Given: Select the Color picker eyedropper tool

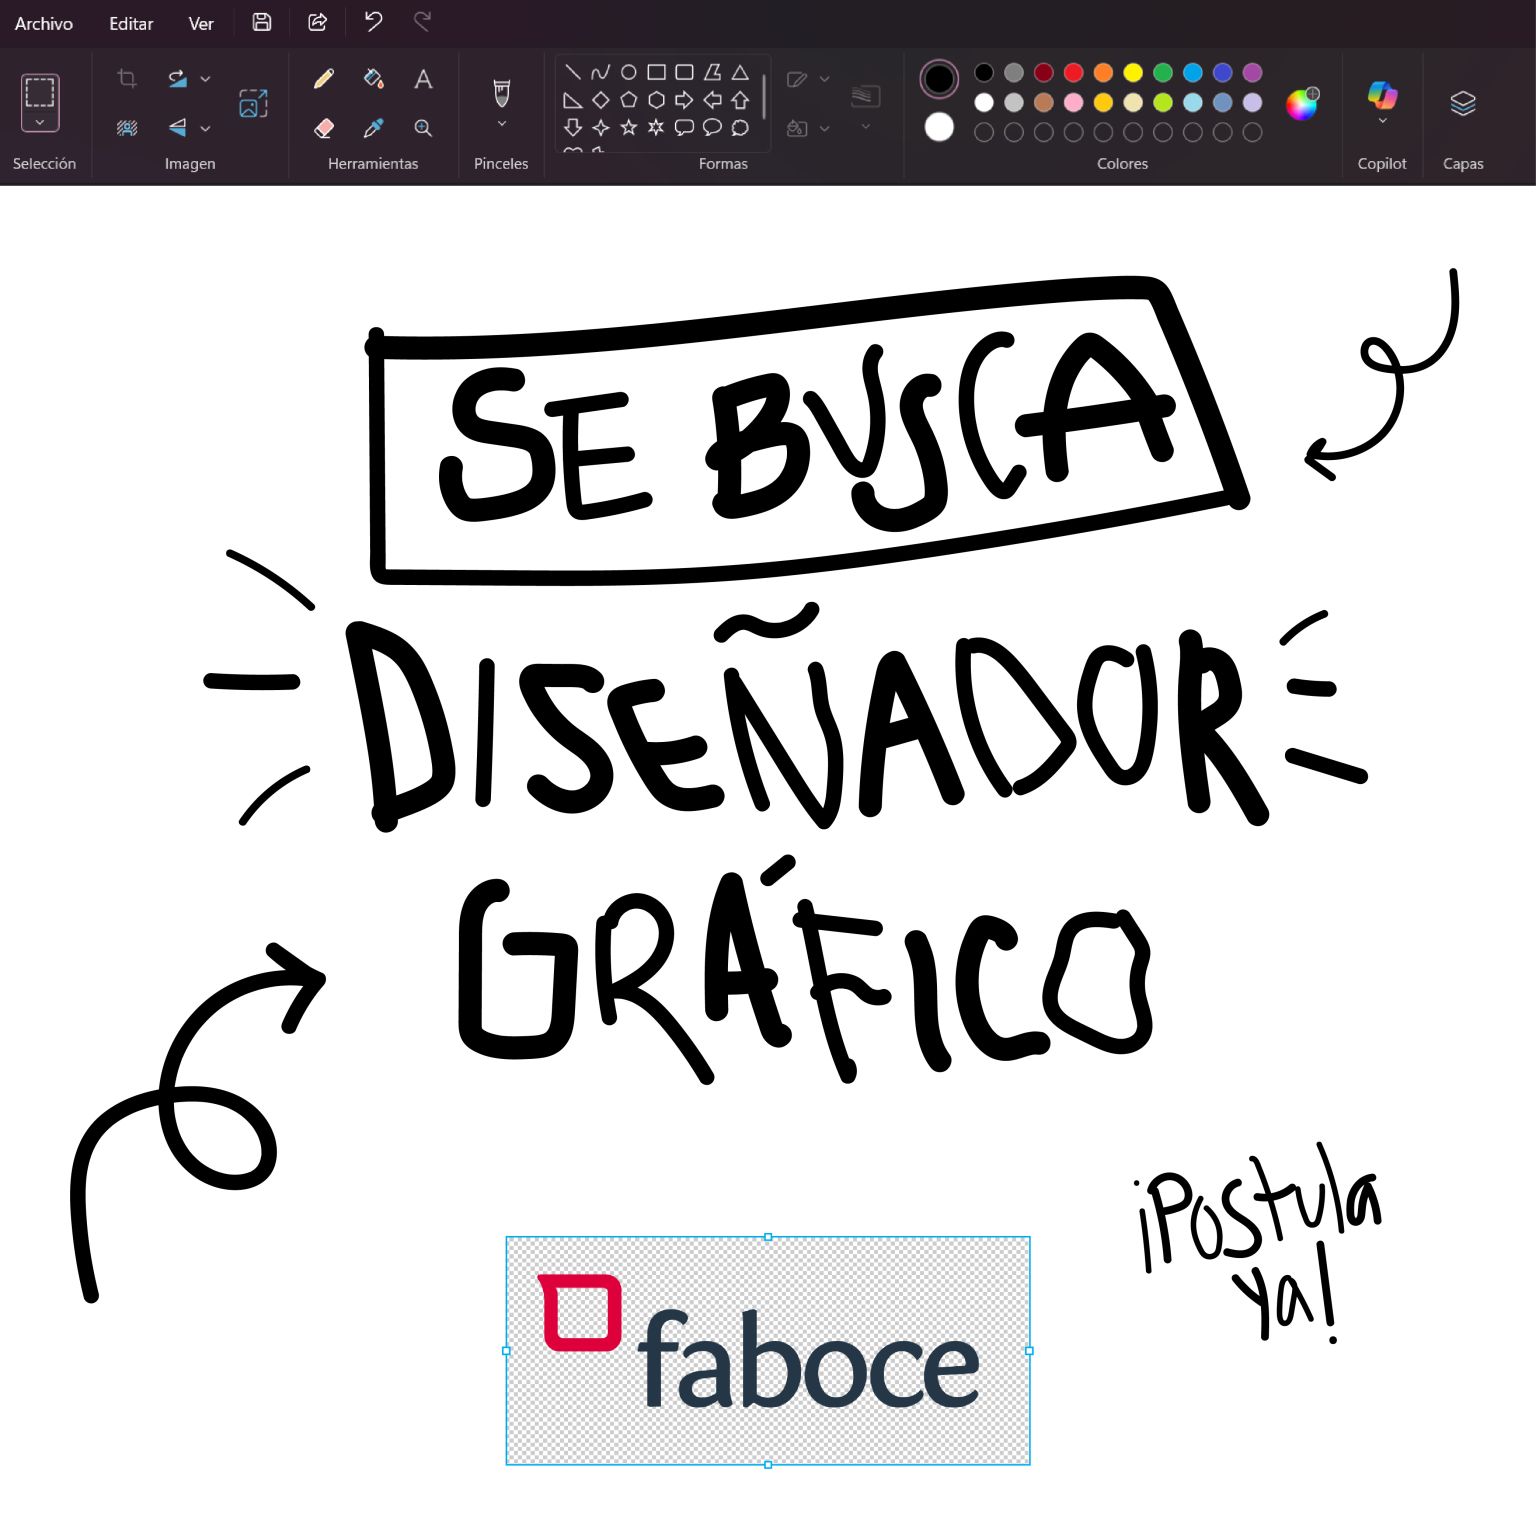Looking at the screenshot, I should pyautogui.click(x=373, y=128).
